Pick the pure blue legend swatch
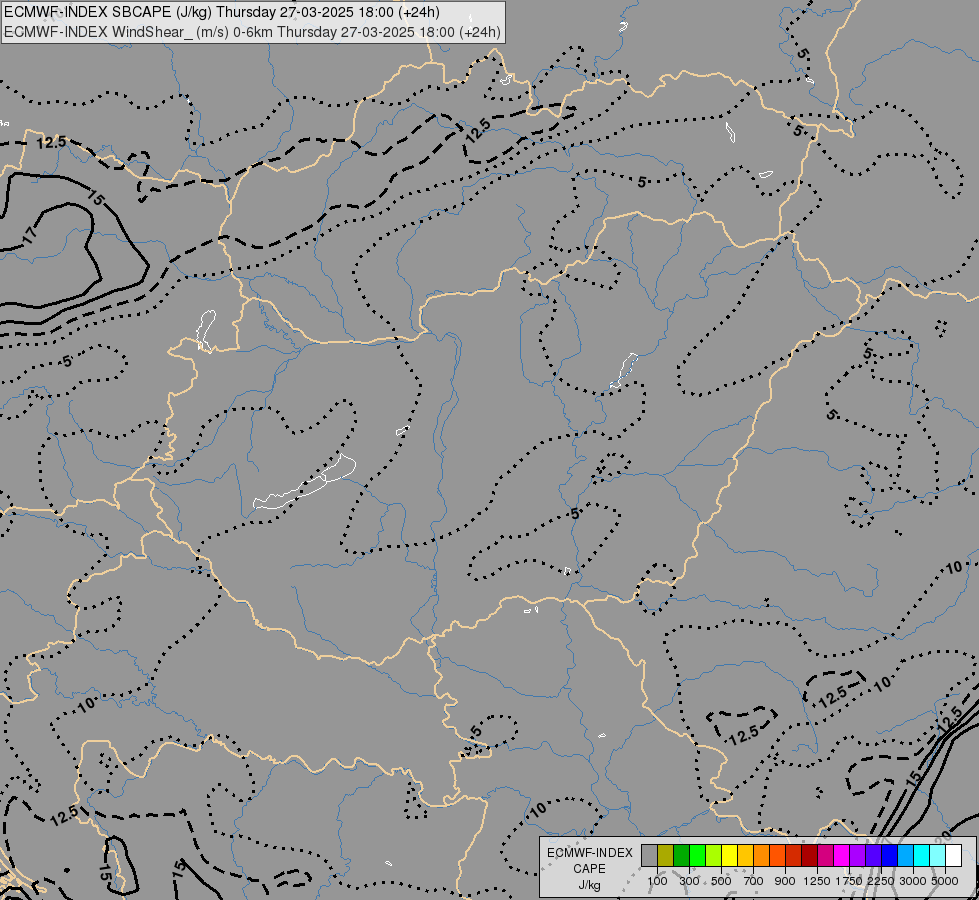This screenshot has height=900, width=979. click(x=889, y=856)
